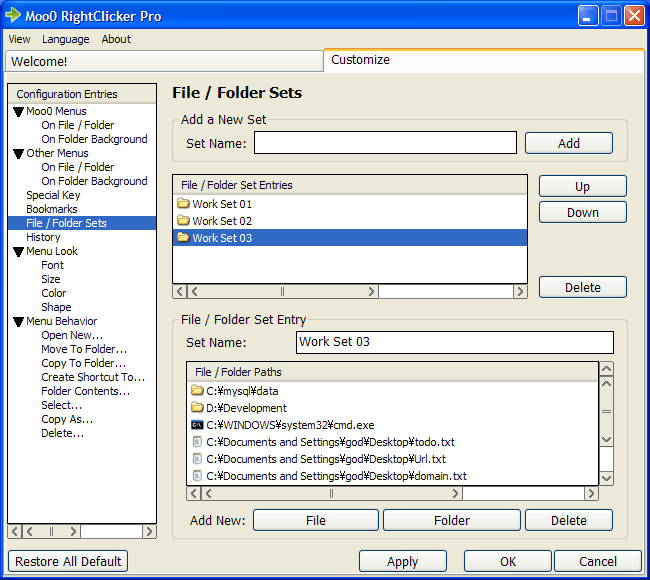This screenshot has width=650, height=580.
Task: Click the cmd.exe console icon
Action: point(197,425)
